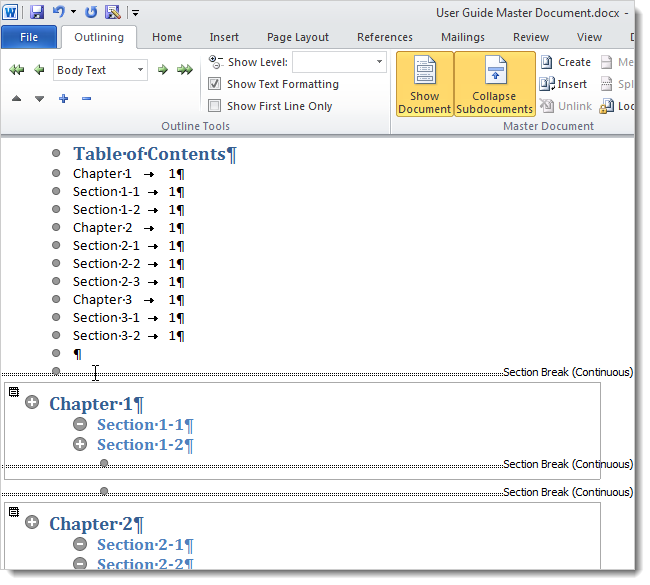
Task: Enable Show First Line Only checkbox
Action: tap(215, 106)
